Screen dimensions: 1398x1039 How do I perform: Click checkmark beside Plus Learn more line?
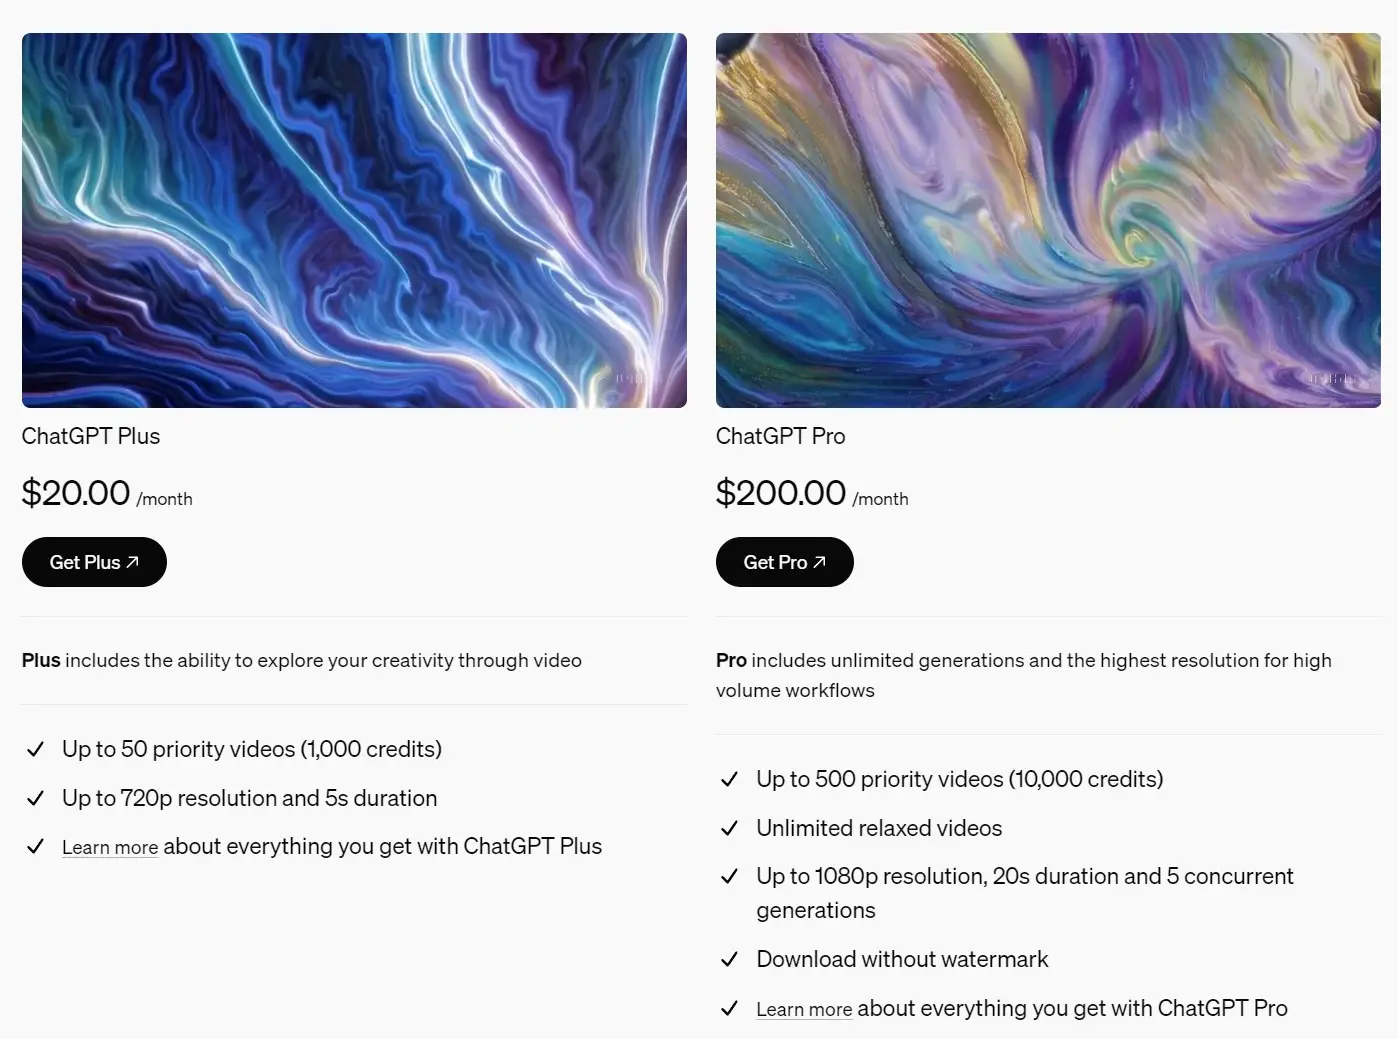click(x=35, y=846)
